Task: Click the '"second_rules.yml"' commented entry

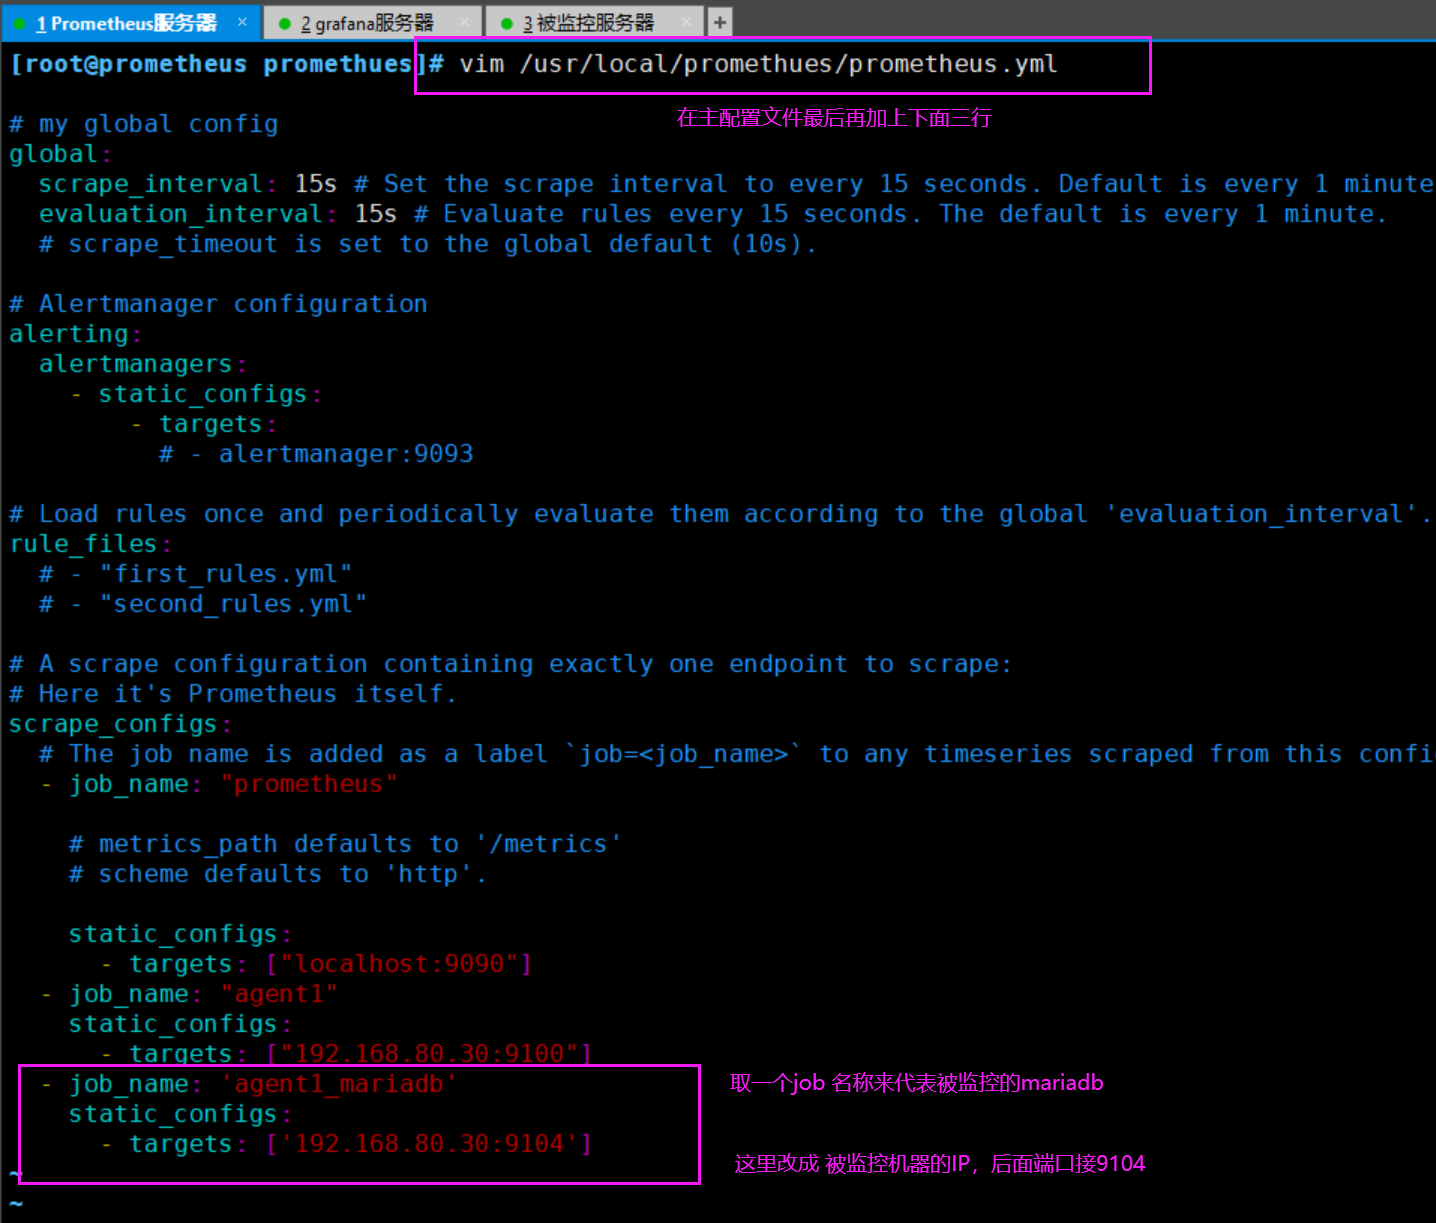Action: [x=233, y=604]
